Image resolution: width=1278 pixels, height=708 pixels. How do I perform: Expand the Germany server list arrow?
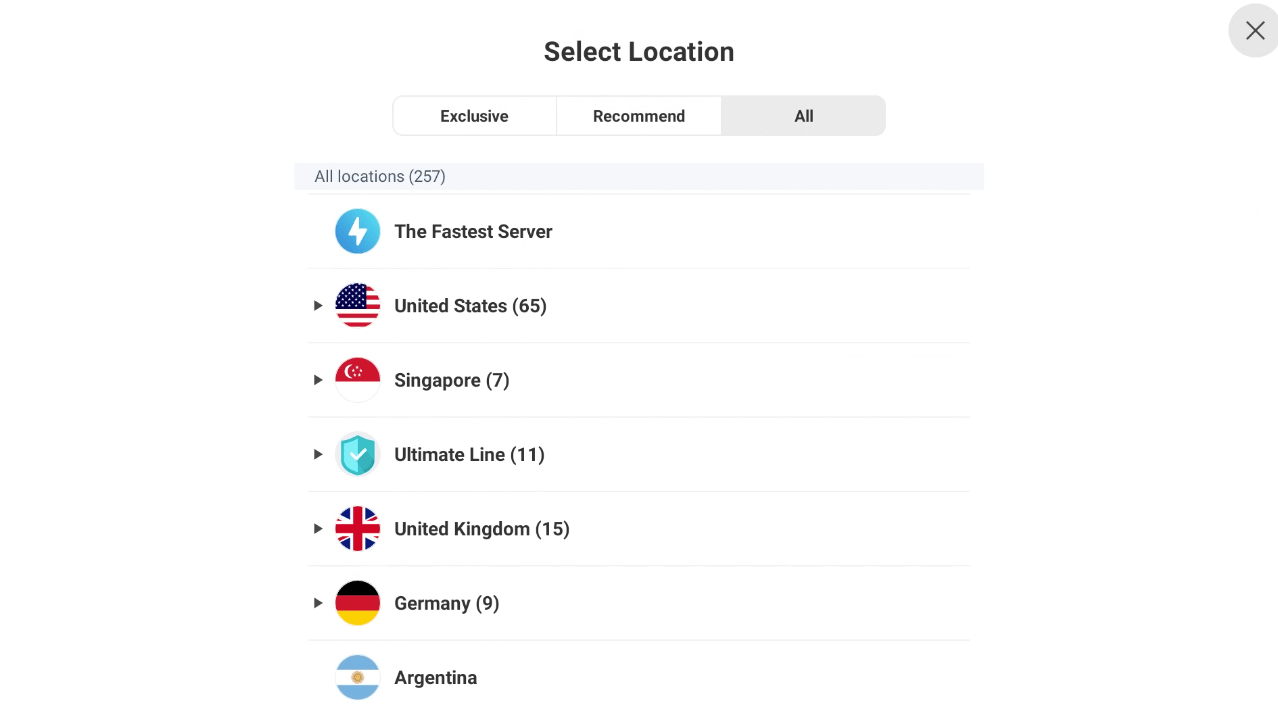(x=318, y=603)
